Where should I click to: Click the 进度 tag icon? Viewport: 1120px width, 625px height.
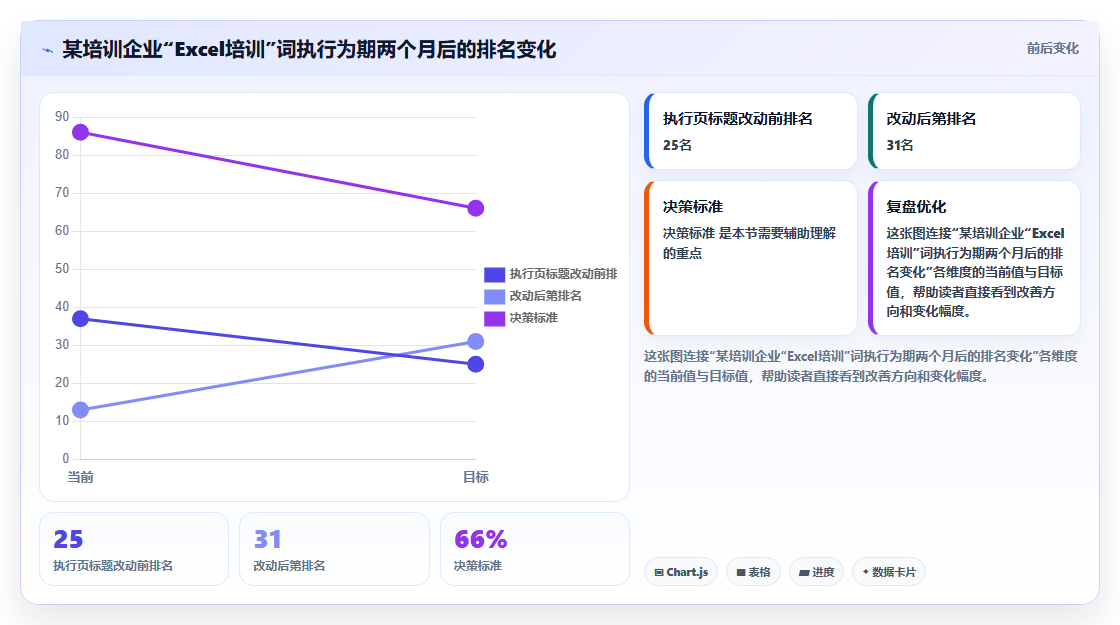point(804,573)
